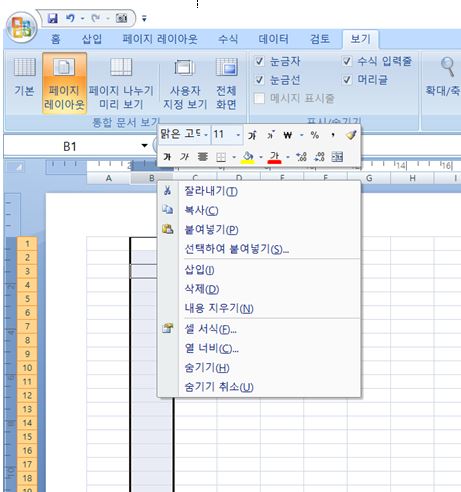This screenshot has height=492, width=461.
Task: Choose Unhide (숨기기 취소) from context menu
Action: 259,387
